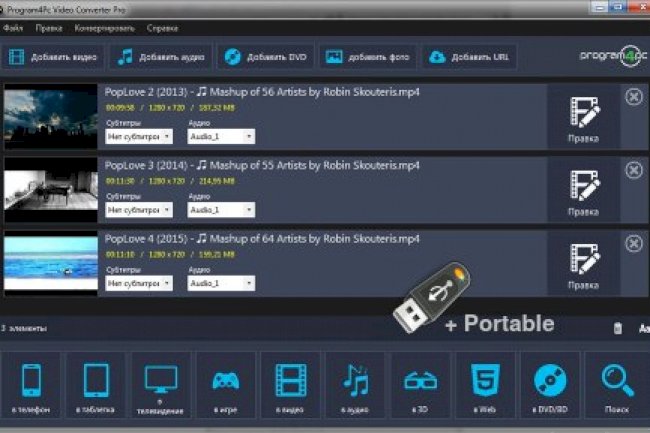
Task: Remove PopLove 4 (2015) from the list
Action: pos(634,243)
